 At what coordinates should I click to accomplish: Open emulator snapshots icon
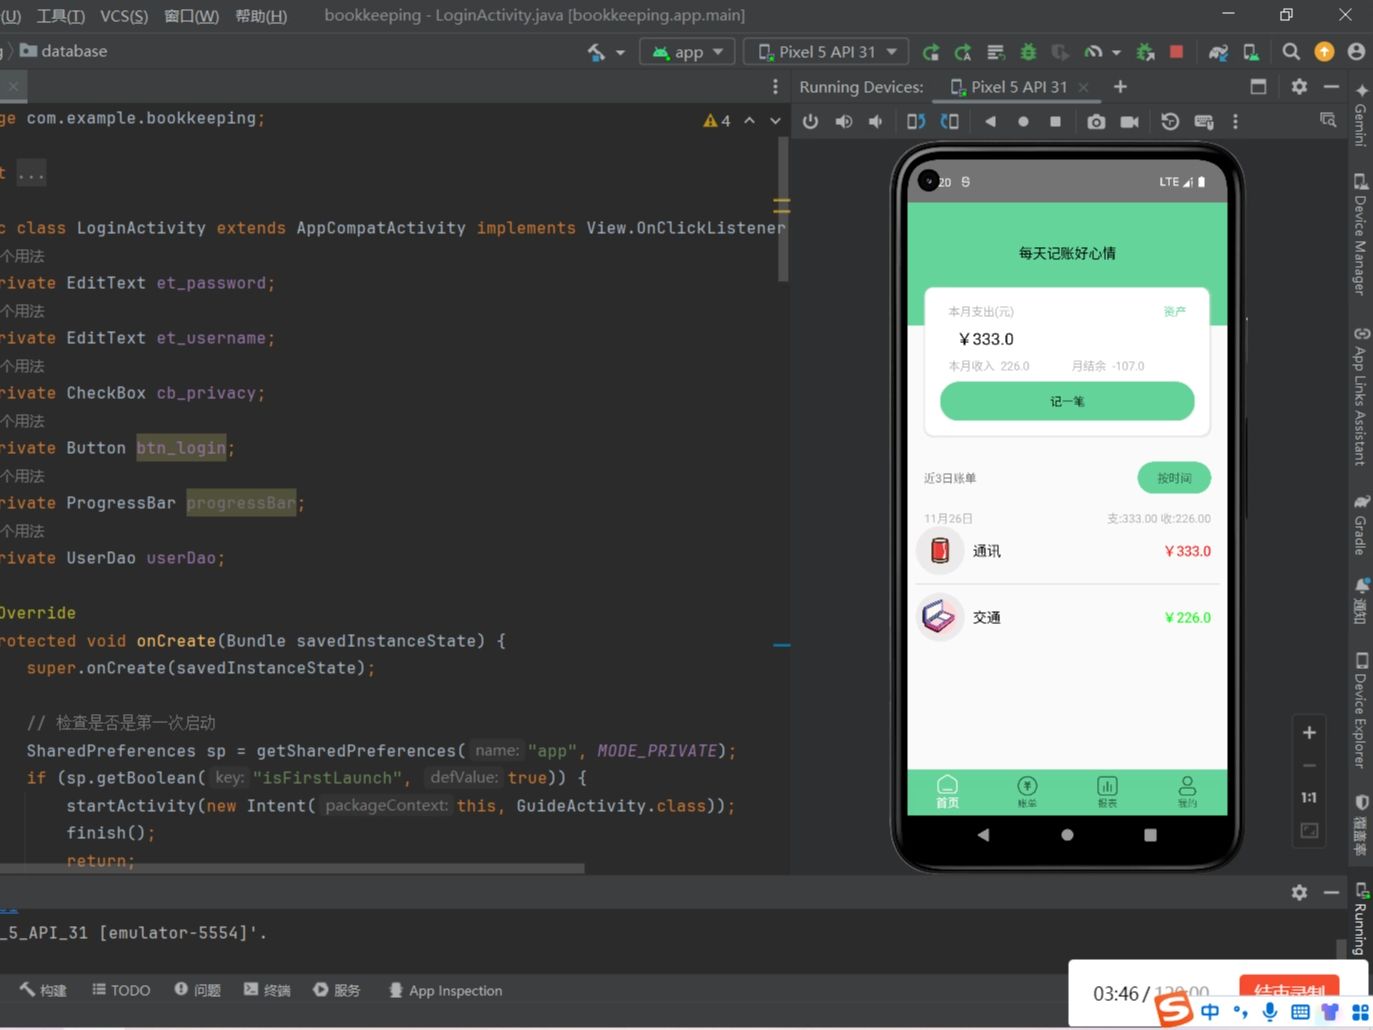point(1170,121)
